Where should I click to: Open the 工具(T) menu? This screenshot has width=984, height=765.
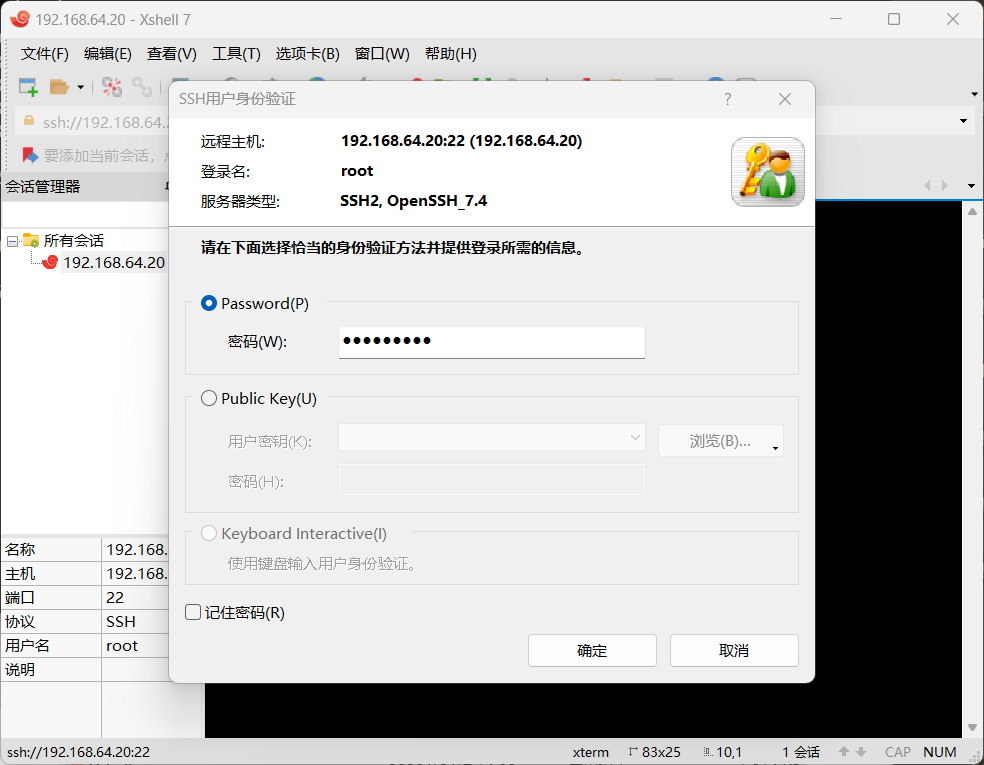click(x=236, y=54)
